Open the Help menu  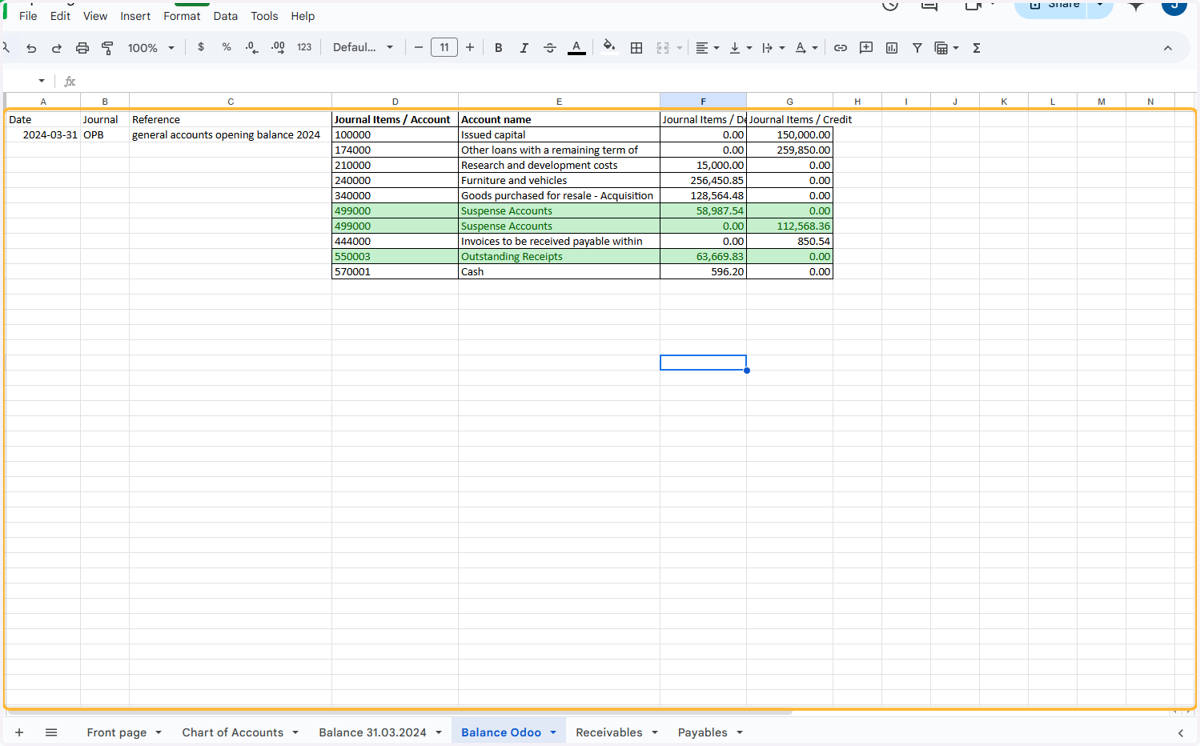point(303,16)
